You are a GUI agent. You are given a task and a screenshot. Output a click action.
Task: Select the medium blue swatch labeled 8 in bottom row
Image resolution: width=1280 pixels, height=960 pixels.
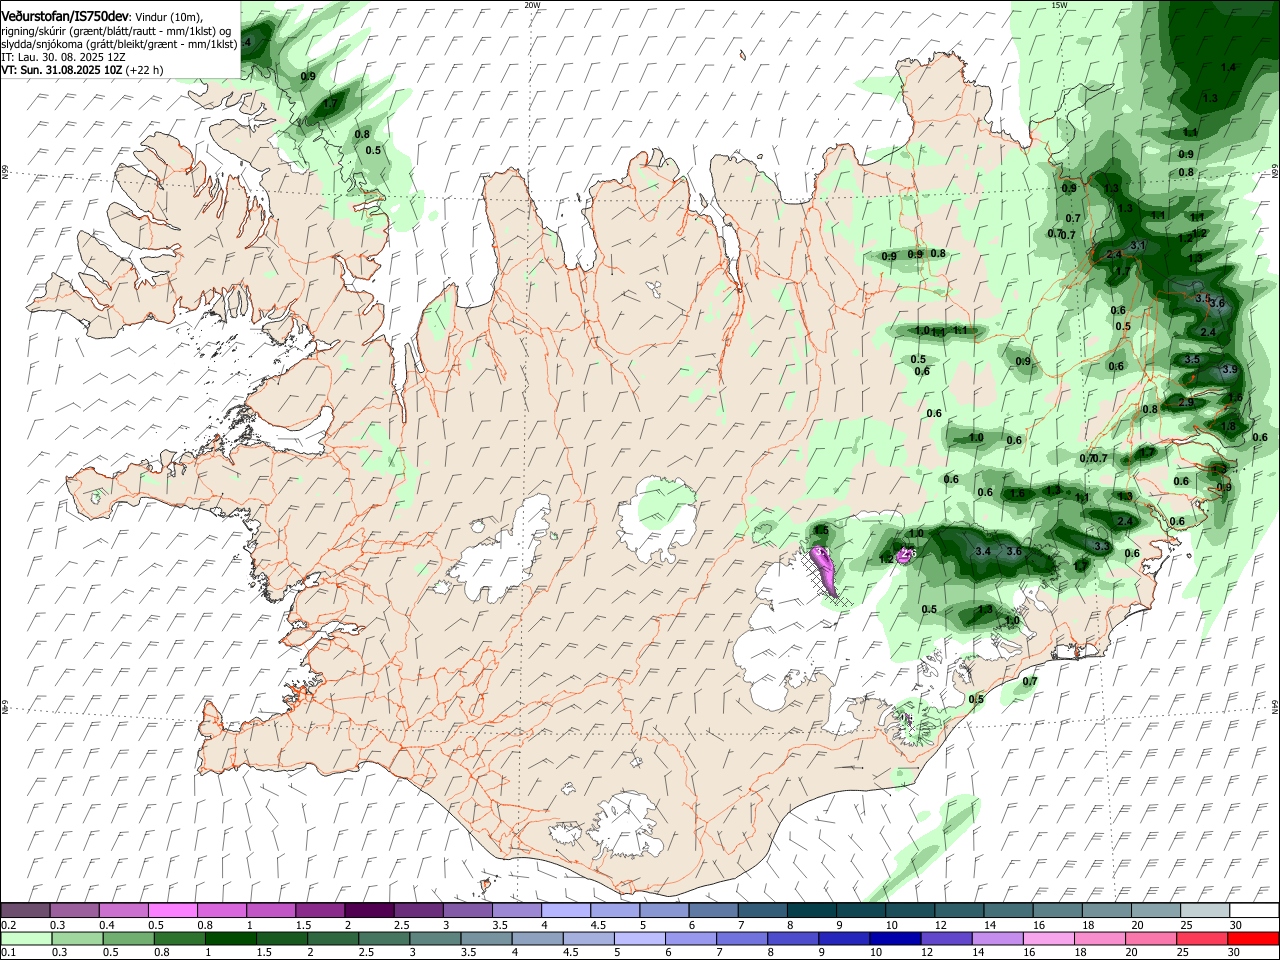tap(791, 938)
